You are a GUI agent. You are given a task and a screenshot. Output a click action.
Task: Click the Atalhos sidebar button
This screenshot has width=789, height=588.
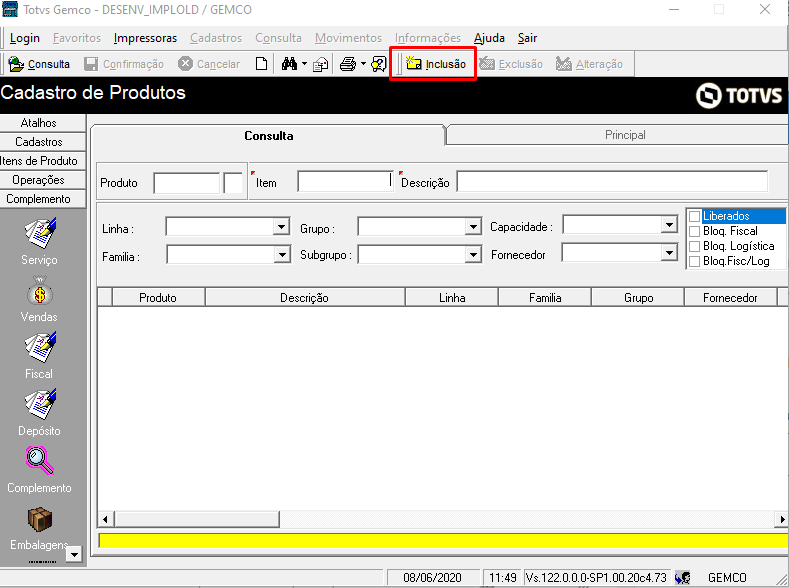(42, 123)
